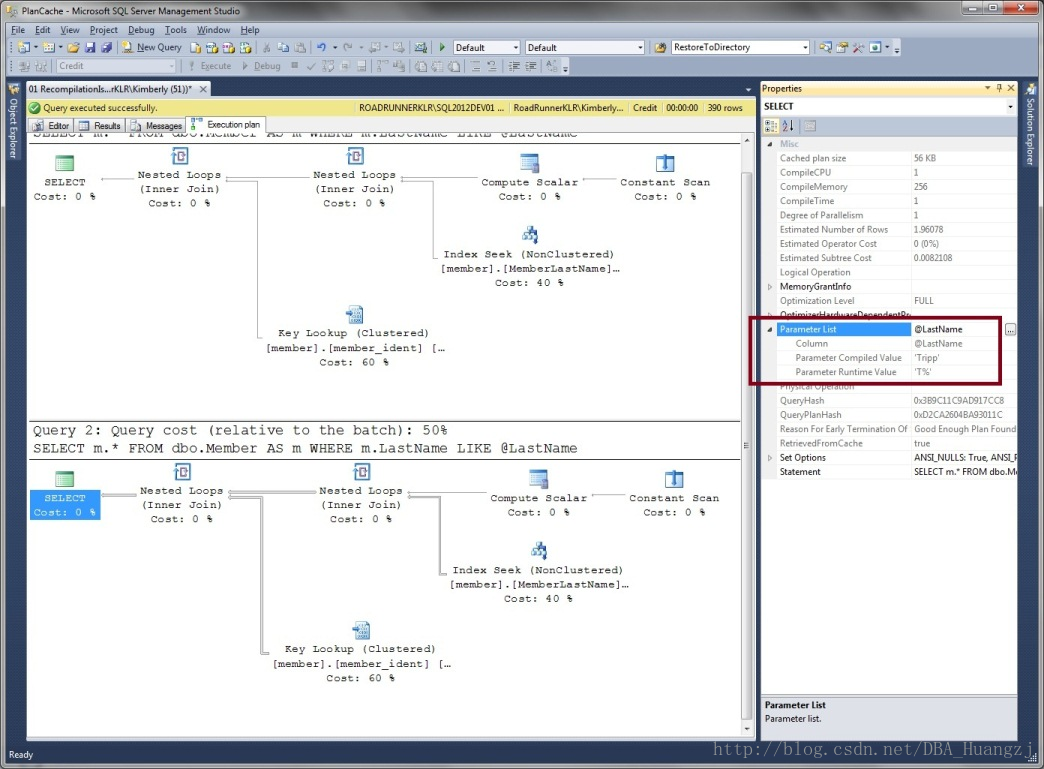Open the first Default configuration dropdown

click(x=515, y=47)
